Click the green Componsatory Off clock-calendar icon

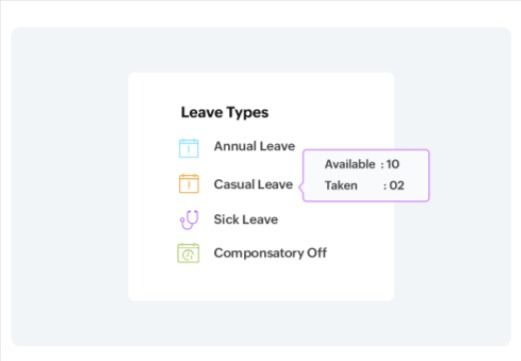[188, 253]
